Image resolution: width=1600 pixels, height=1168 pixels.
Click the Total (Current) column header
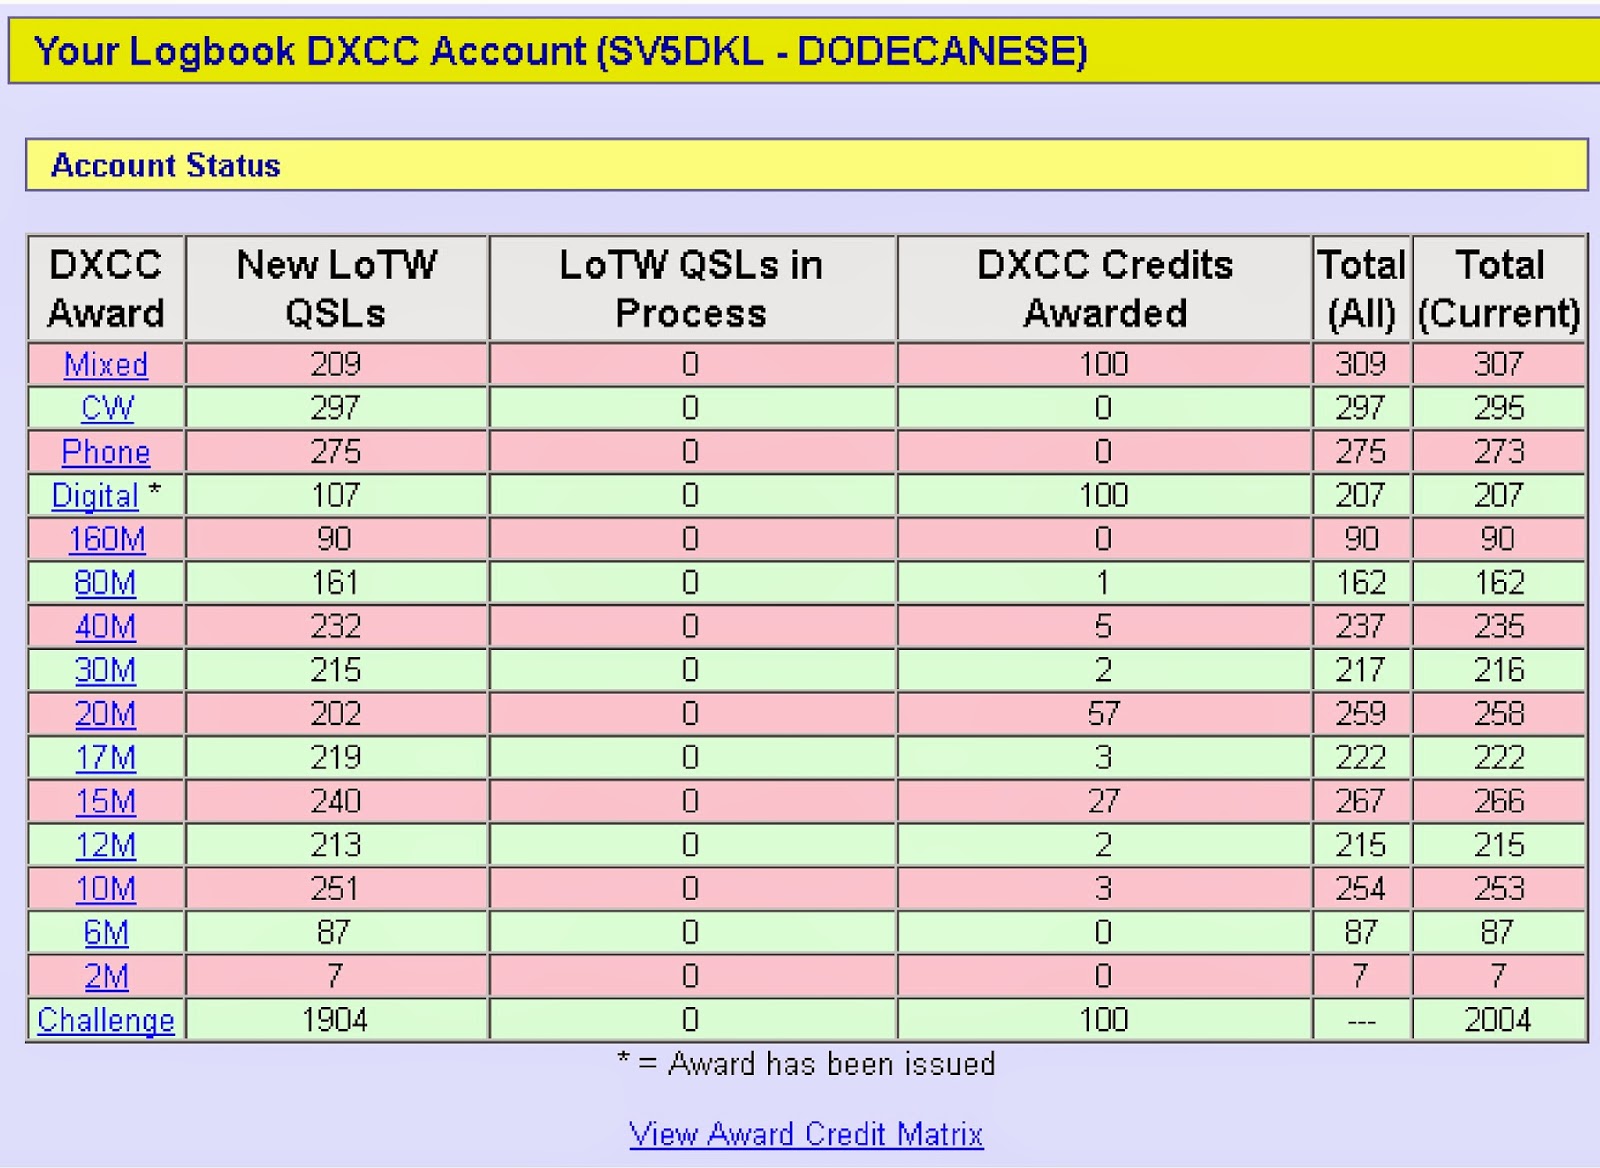click(1497, 289)
